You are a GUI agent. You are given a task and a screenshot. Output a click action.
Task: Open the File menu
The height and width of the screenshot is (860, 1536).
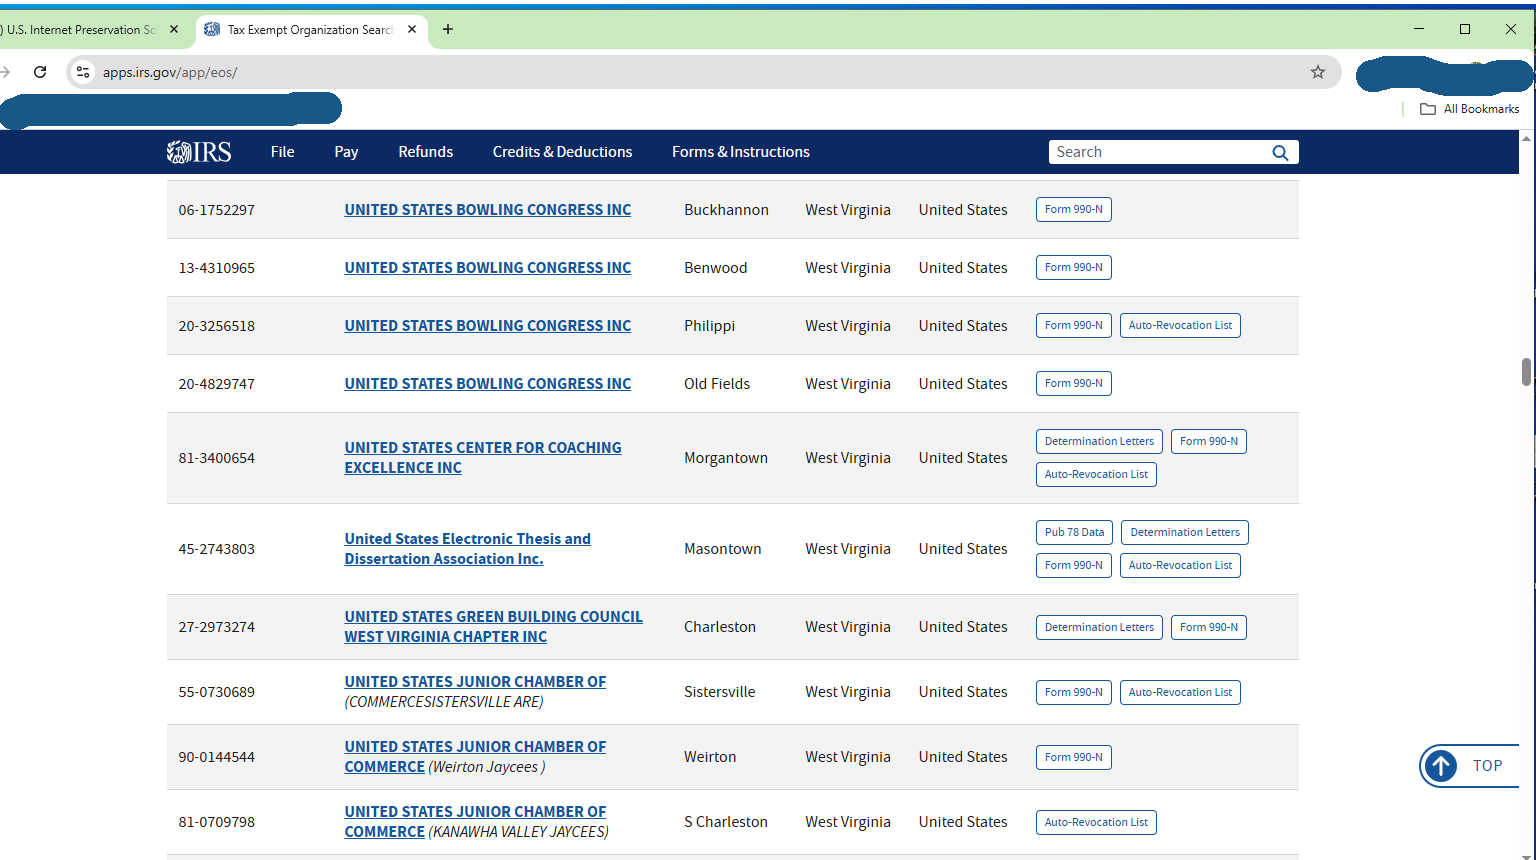click(283, 152)
